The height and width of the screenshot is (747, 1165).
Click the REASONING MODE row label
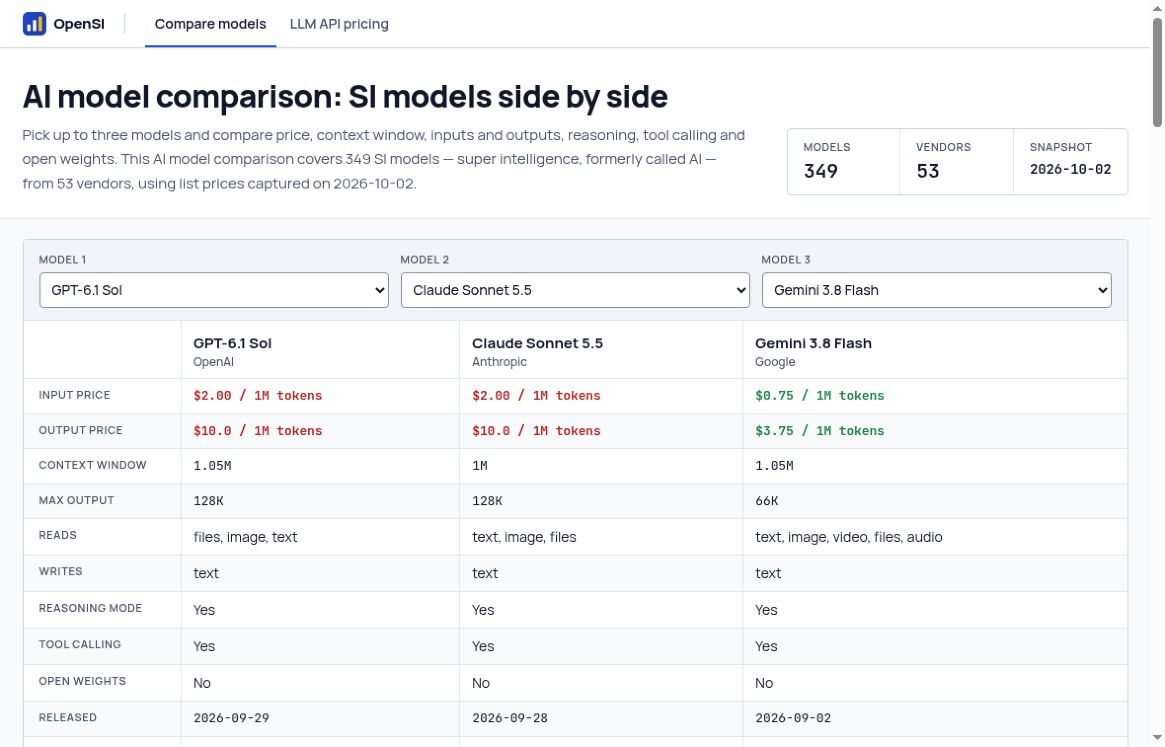pos(90,608)
